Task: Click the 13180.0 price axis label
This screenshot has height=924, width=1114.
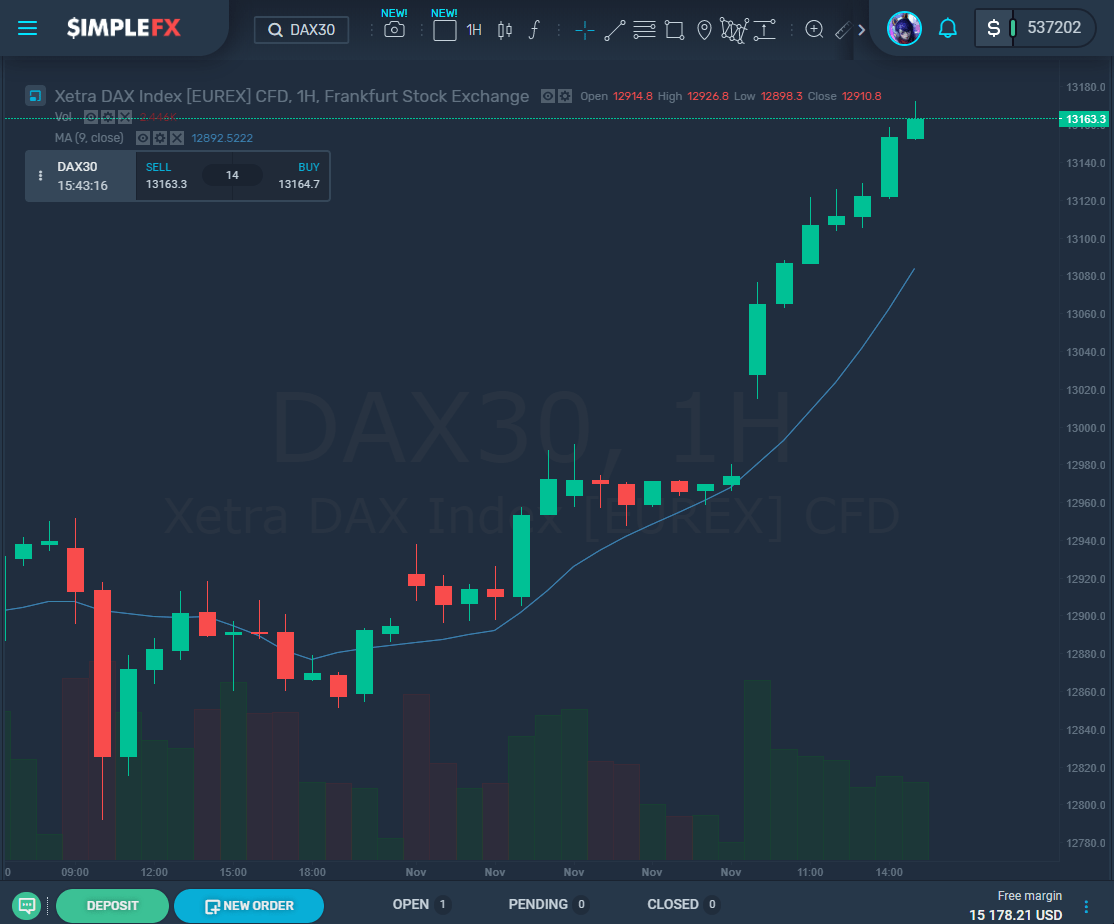Action: point(1086,87)
